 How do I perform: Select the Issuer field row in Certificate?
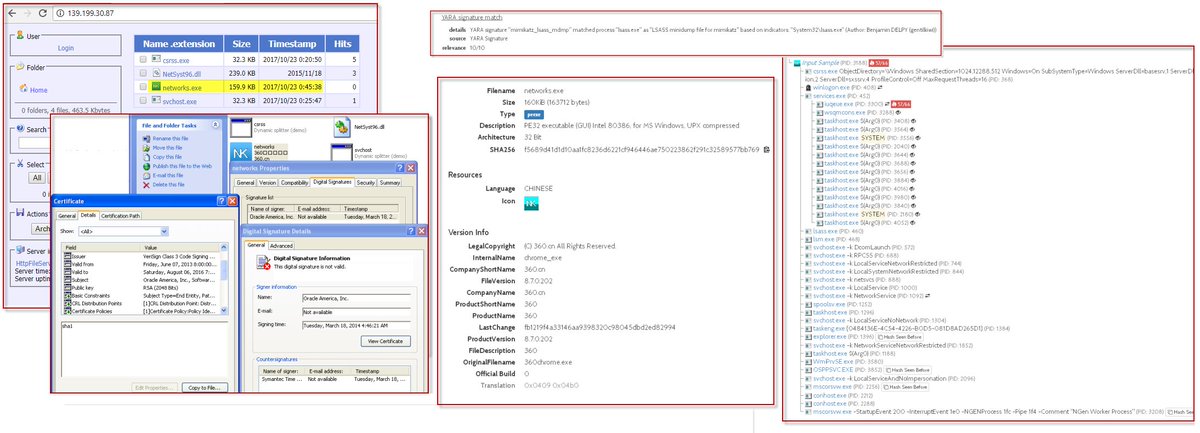140,256
